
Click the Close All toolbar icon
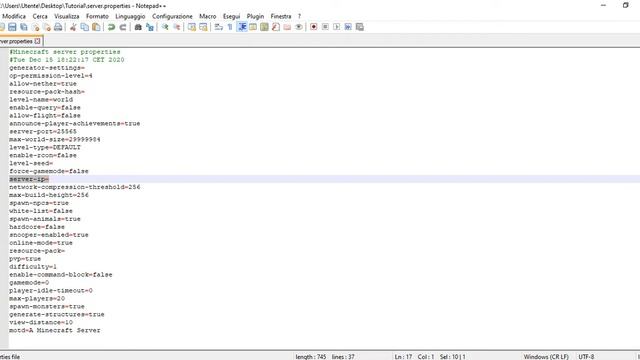(x=47, y=27)
